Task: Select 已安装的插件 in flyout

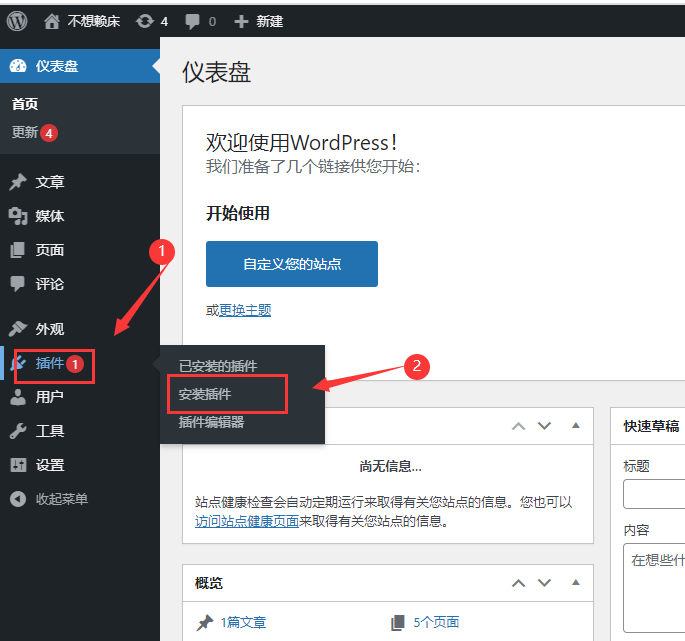Action: point(218,366)
